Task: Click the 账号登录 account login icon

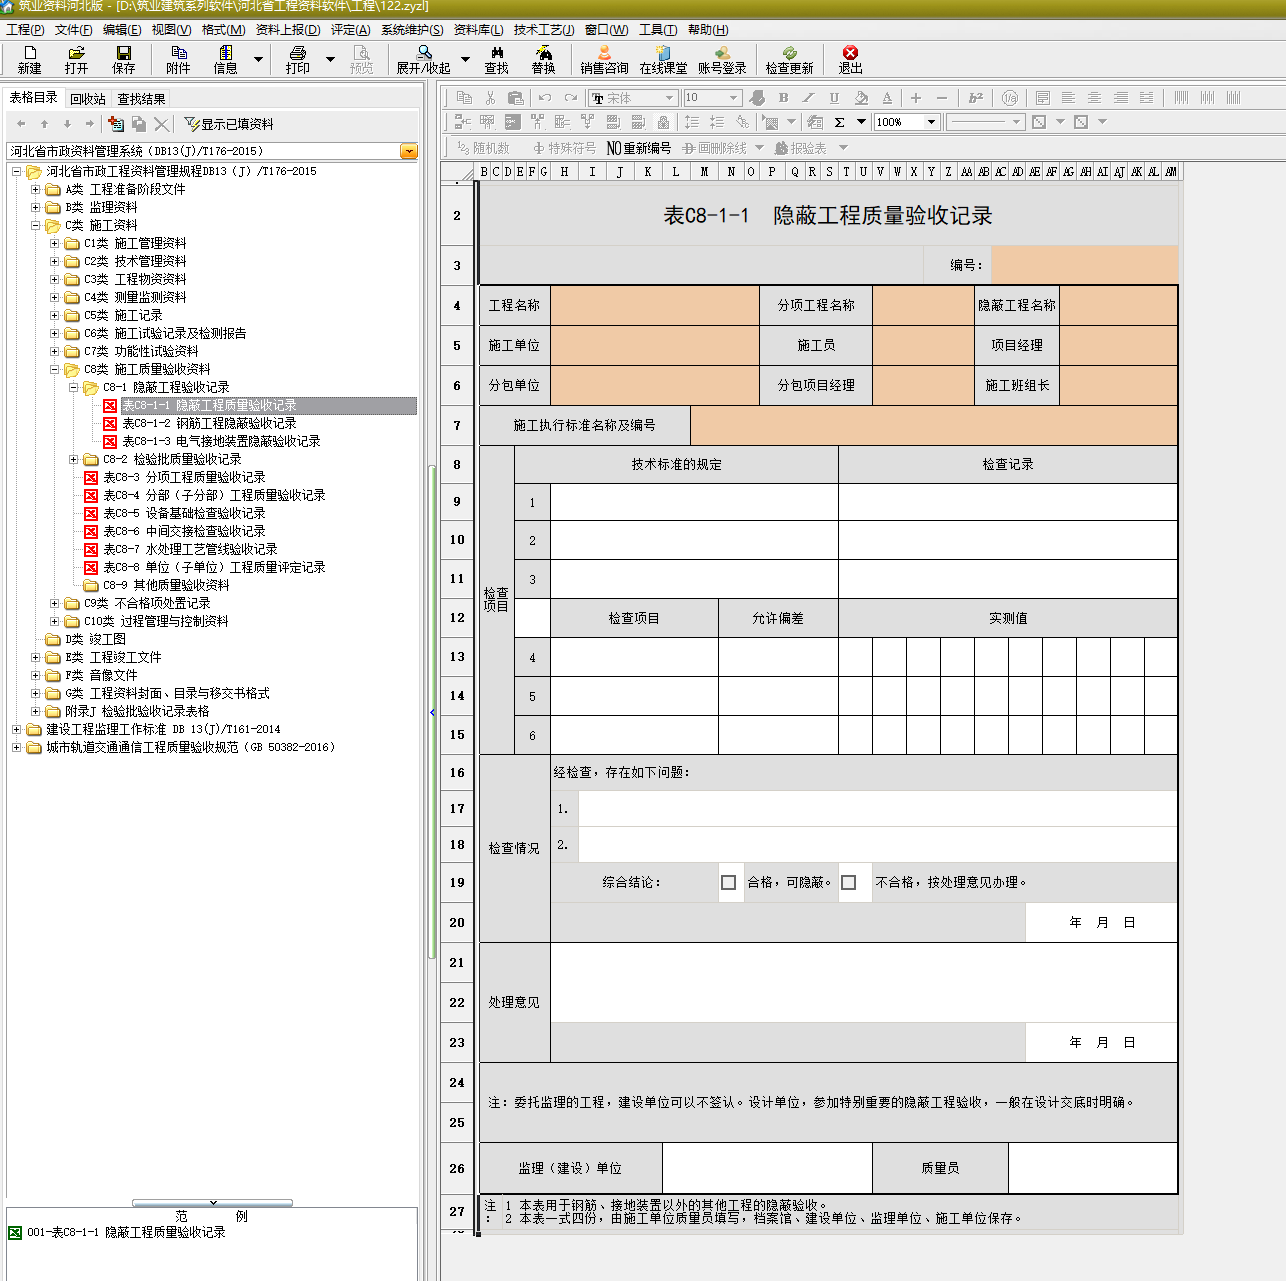Action: pyautogui.click(x=722, y=60)
